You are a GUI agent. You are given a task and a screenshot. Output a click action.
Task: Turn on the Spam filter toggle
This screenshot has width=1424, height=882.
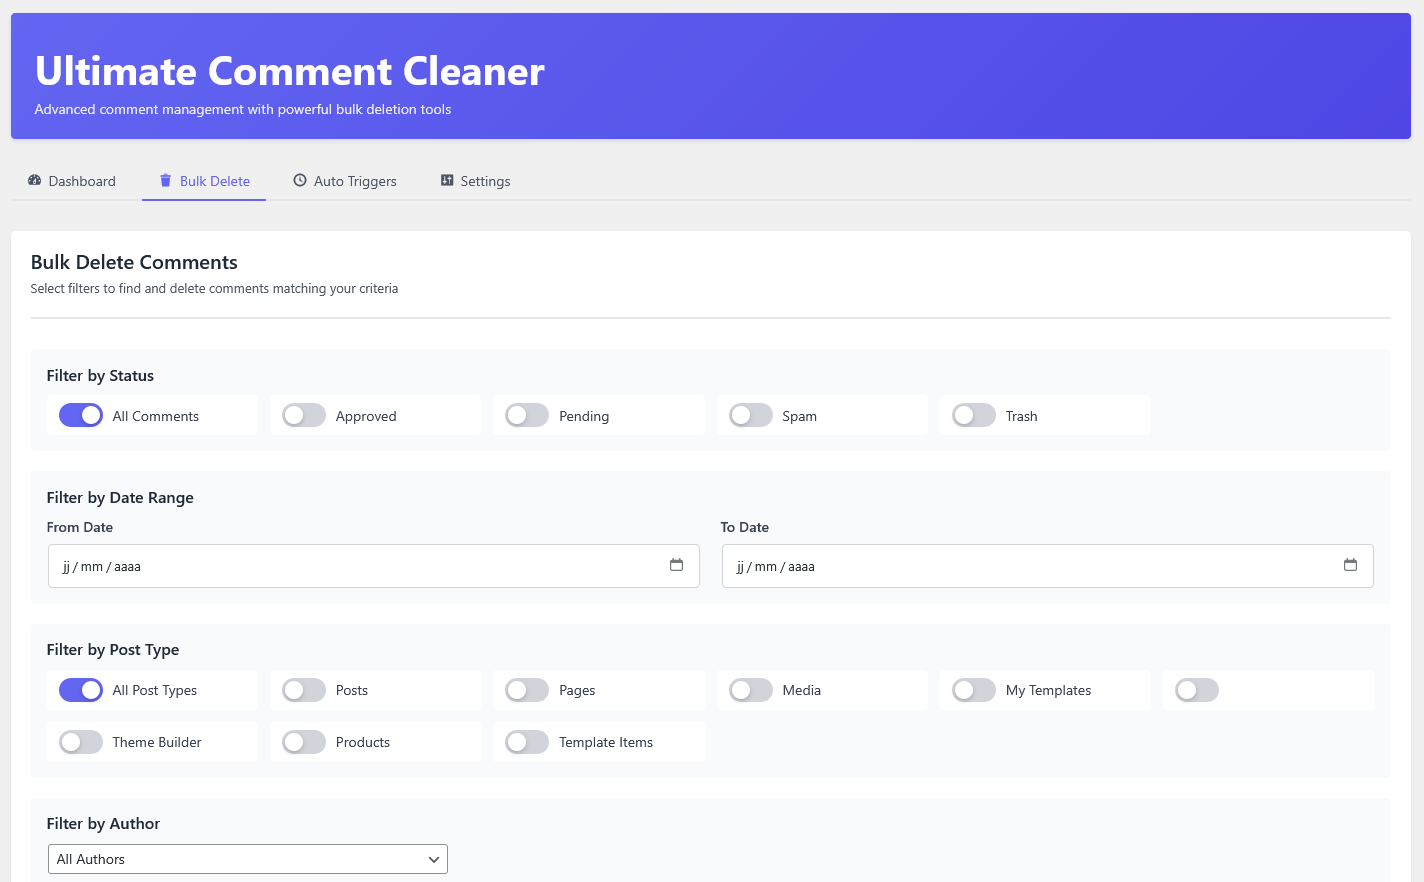[x=750, y=414]
